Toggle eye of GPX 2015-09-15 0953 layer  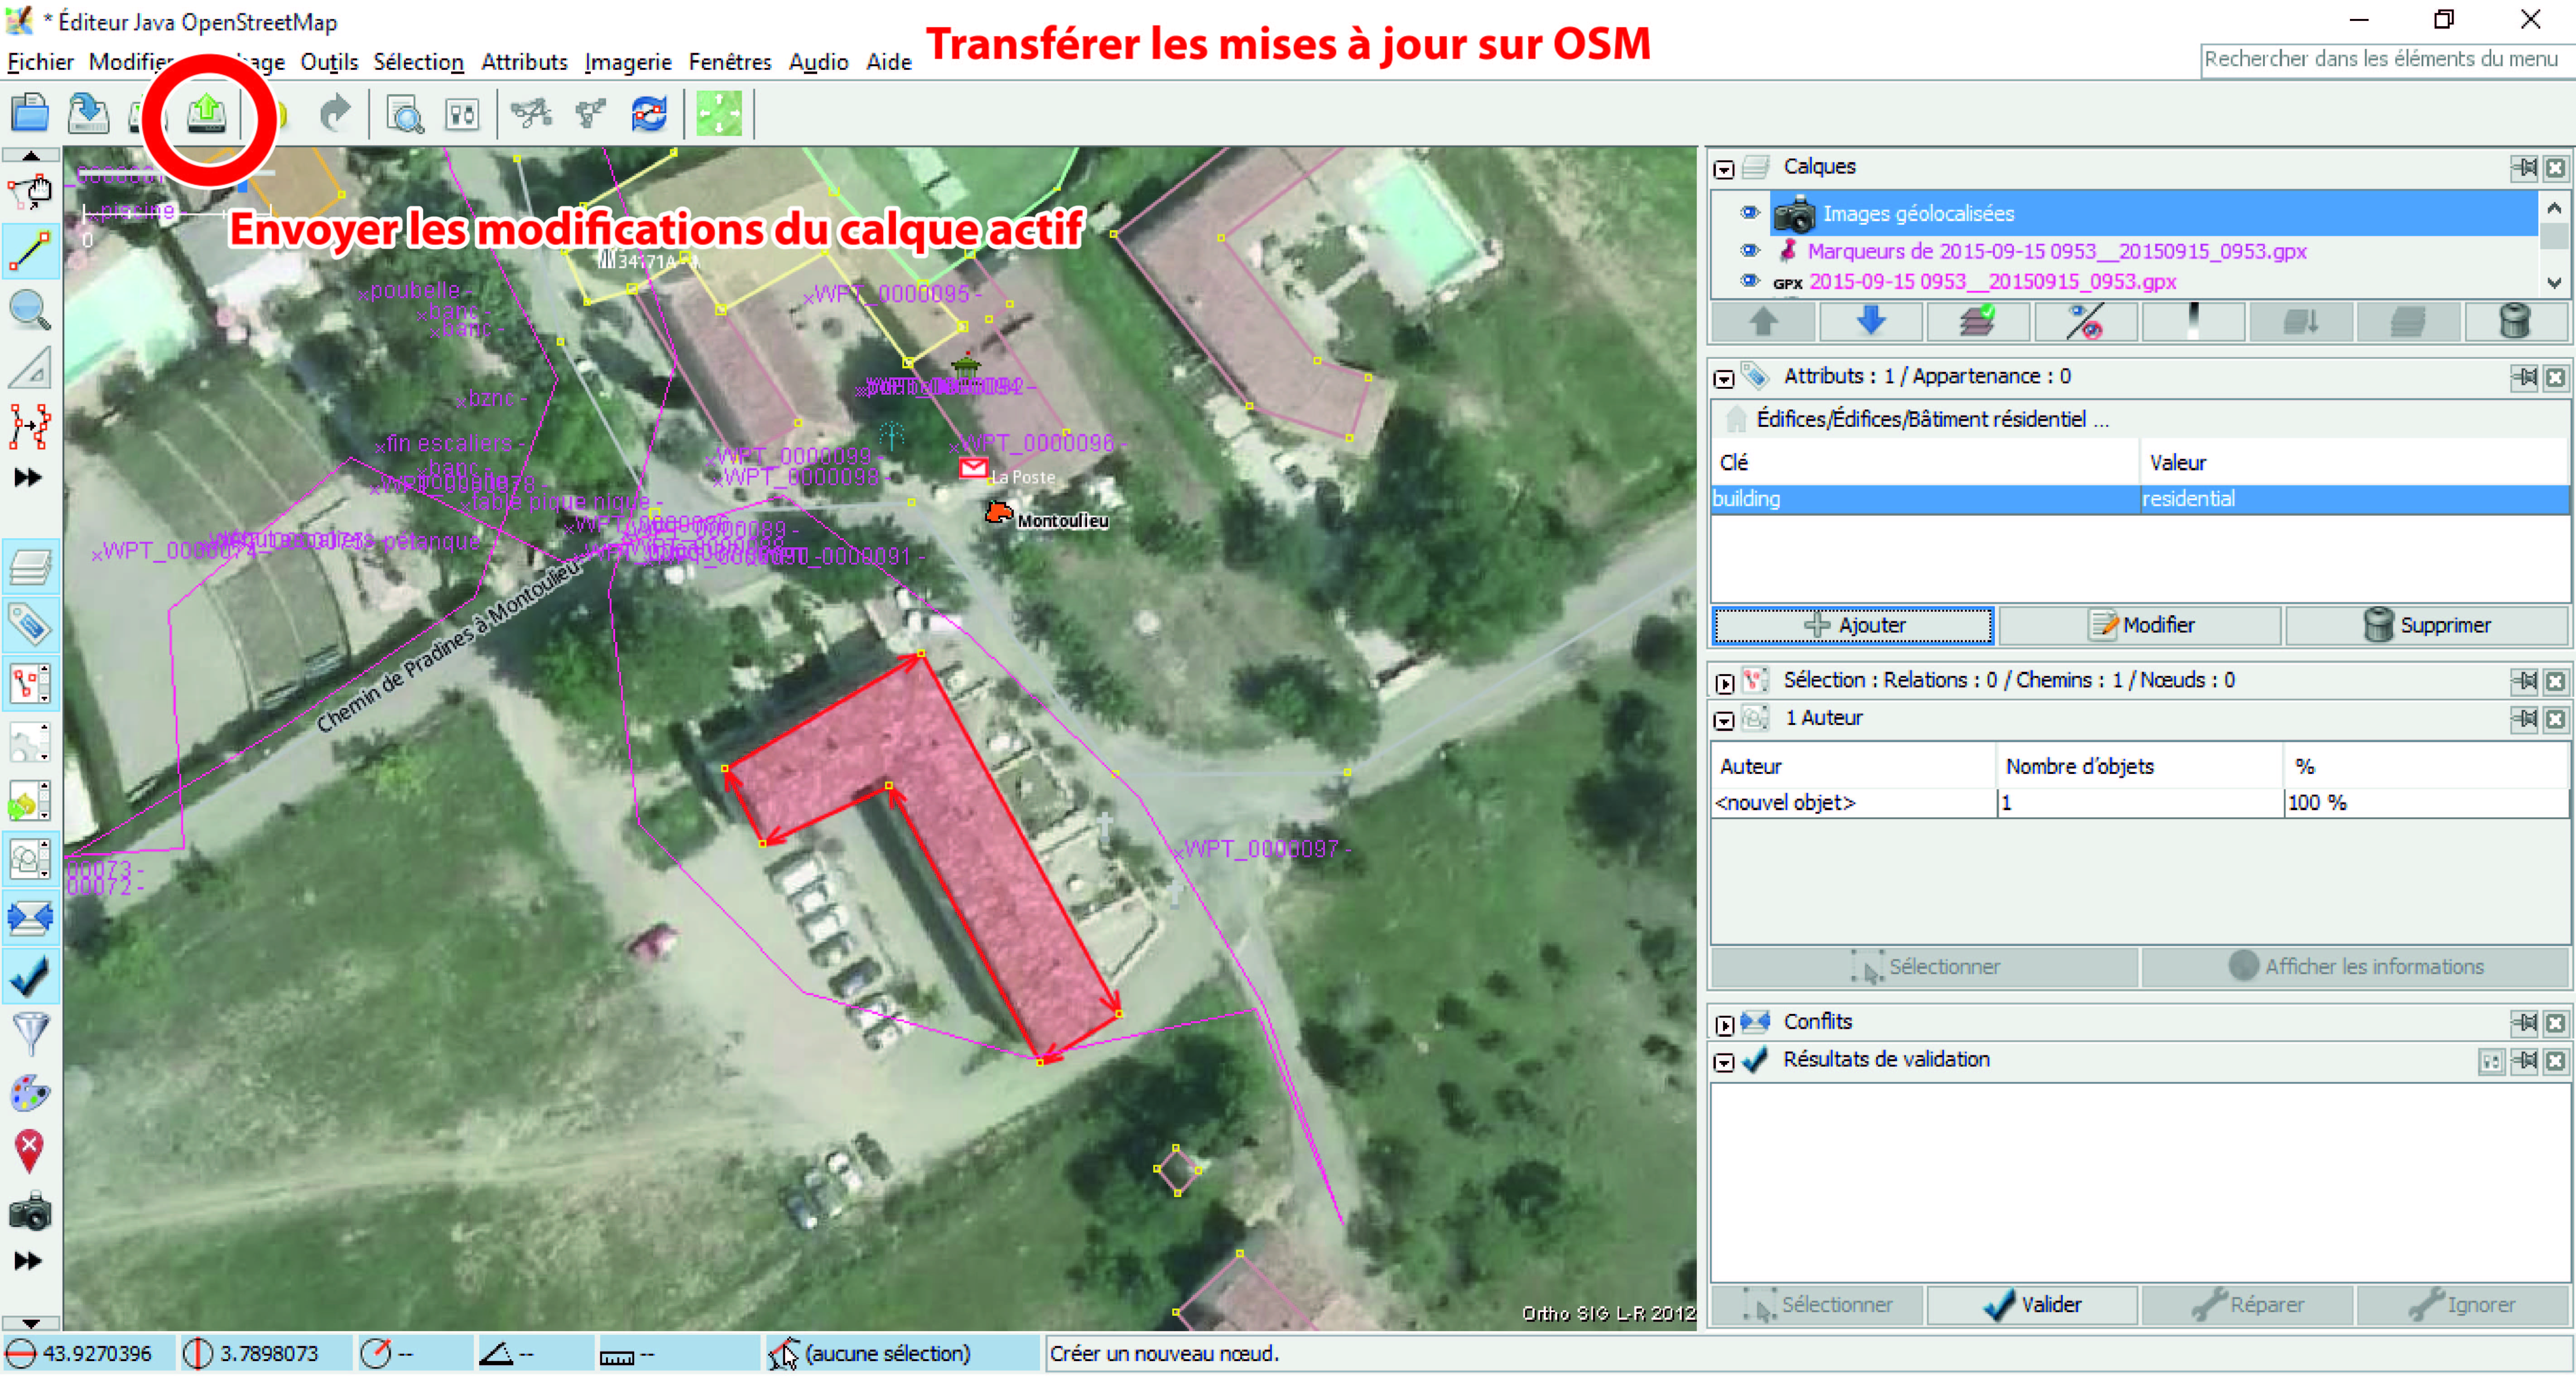click(1749, 281)
